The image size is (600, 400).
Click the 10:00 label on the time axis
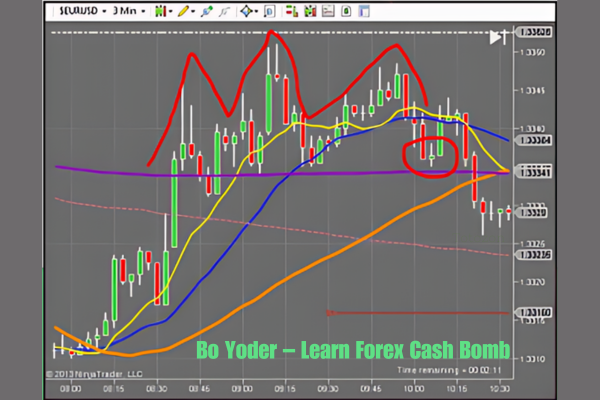(414, 389)
